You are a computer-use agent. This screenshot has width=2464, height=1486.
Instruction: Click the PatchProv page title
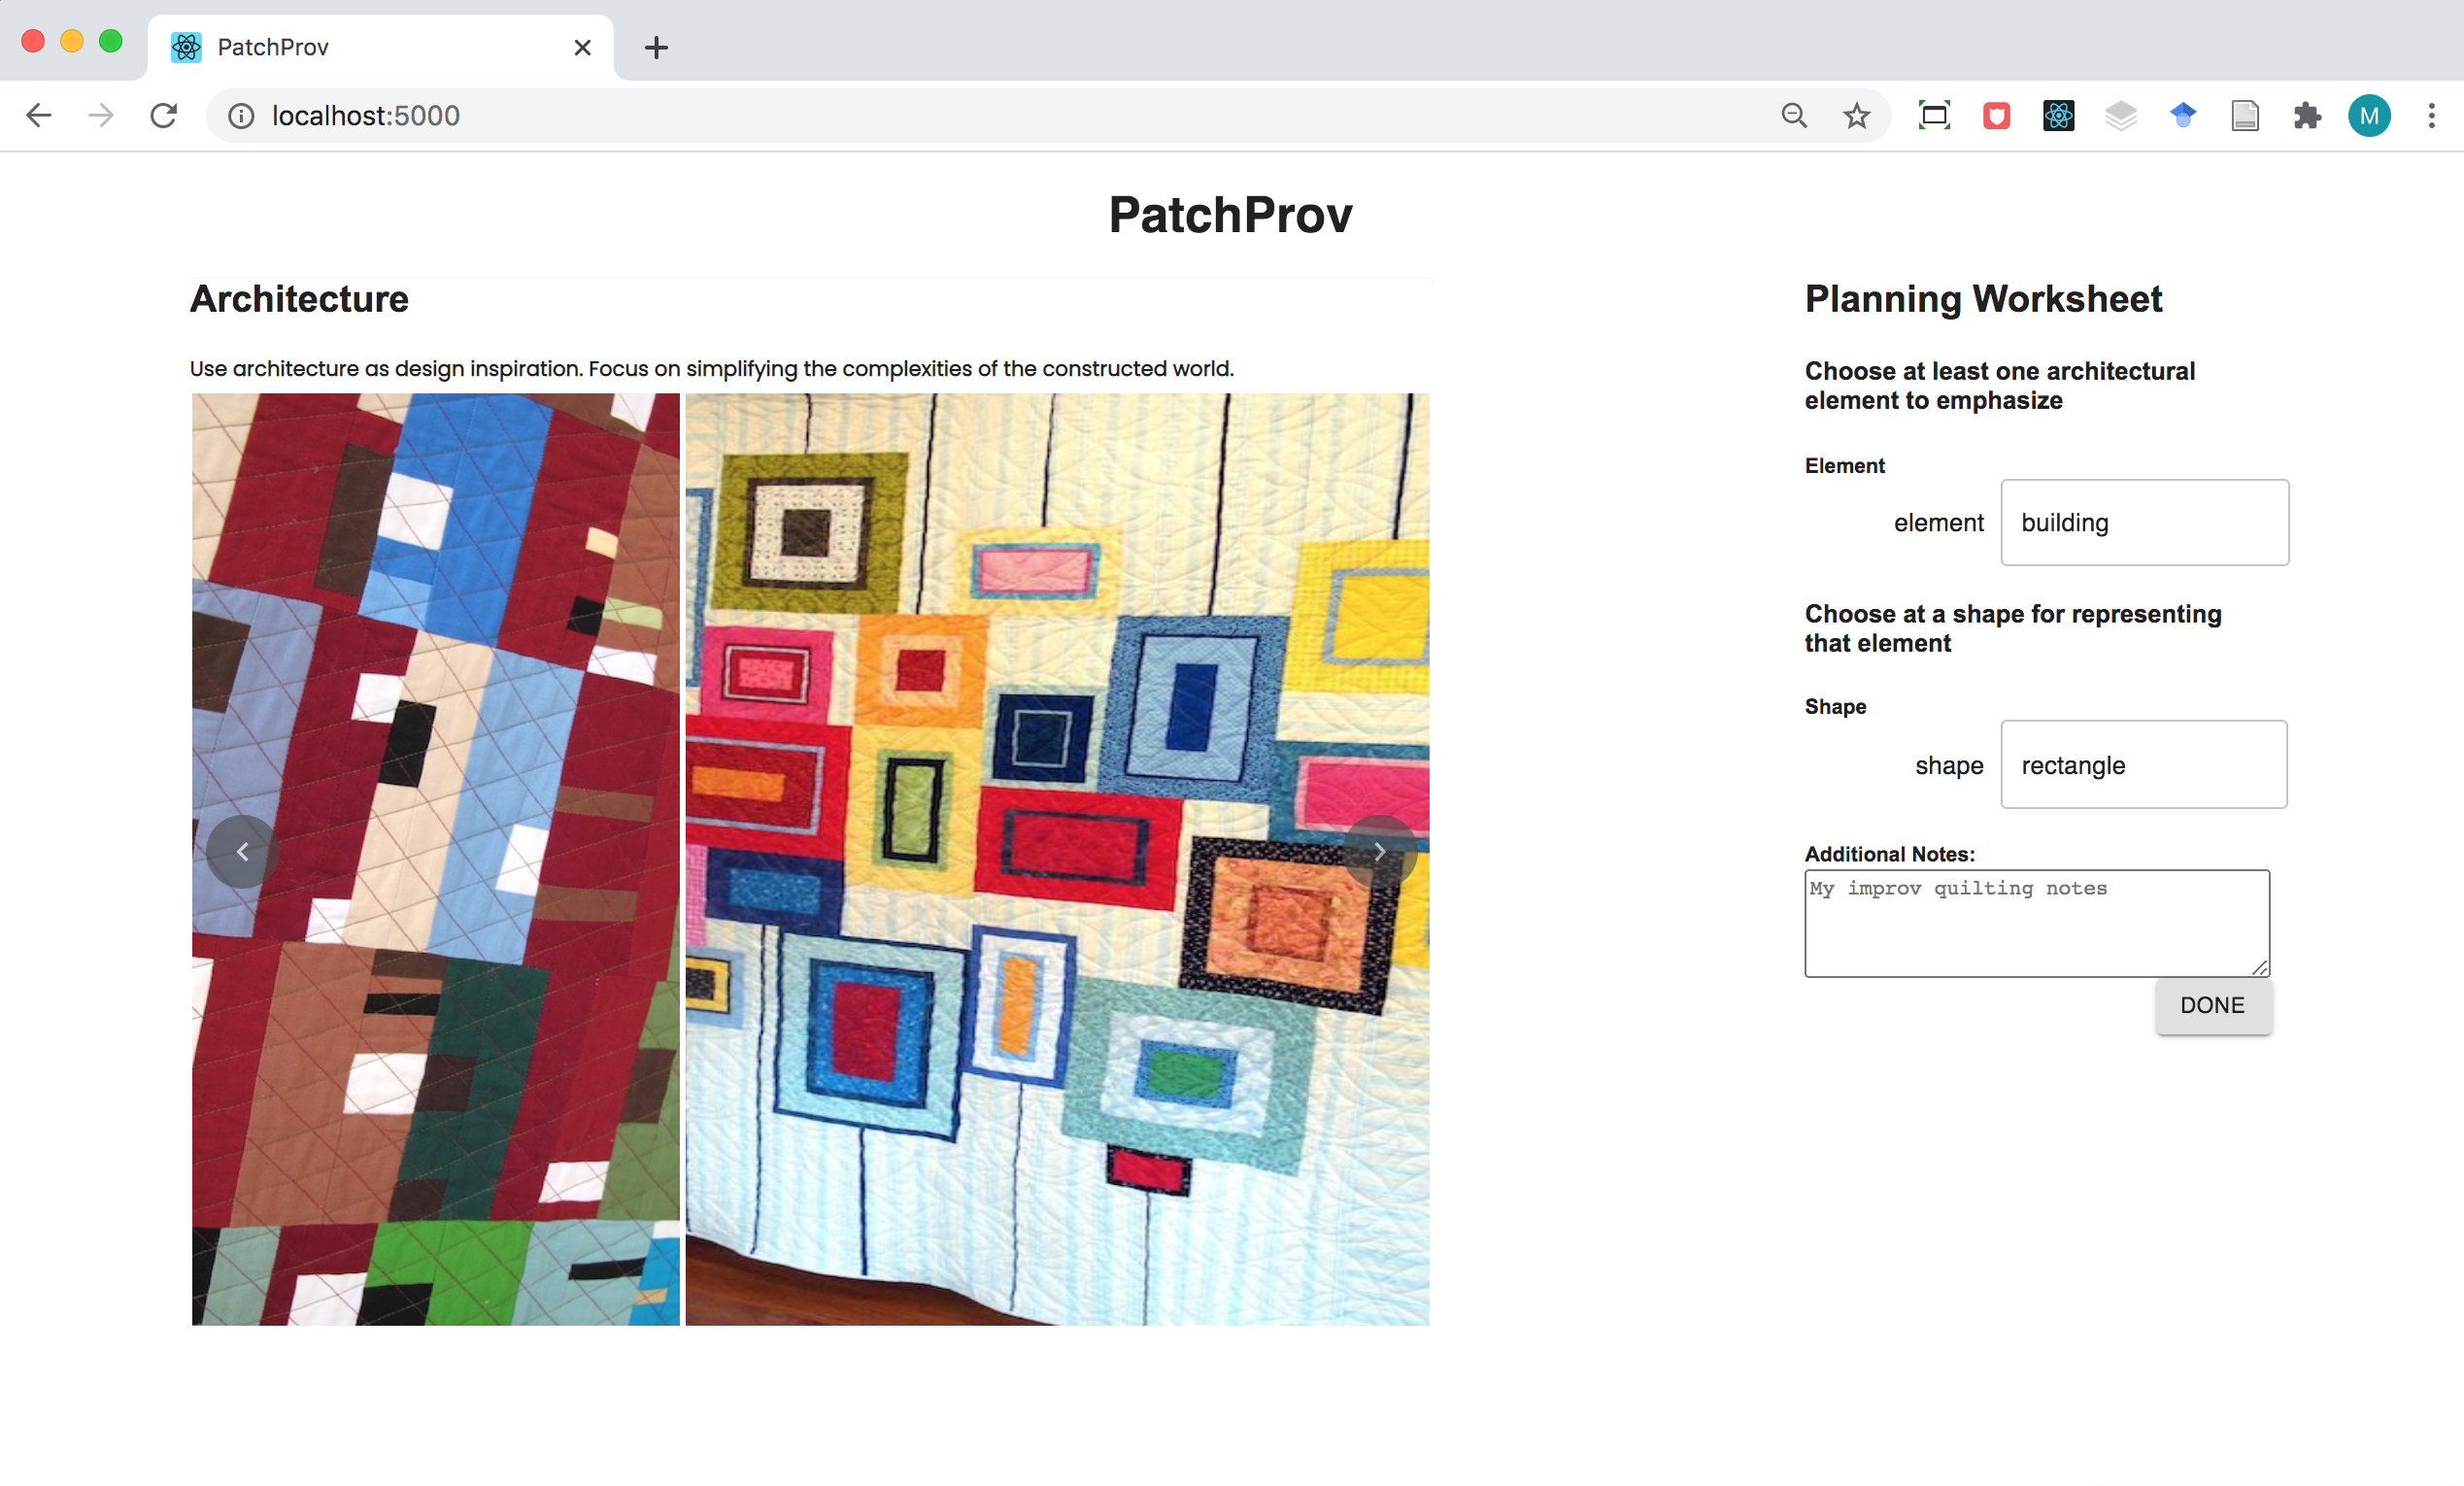(1231, 215)
